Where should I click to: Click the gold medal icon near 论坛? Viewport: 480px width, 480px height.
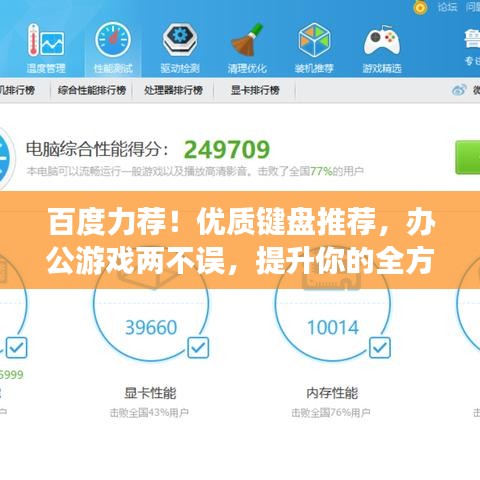coord(420,7)
